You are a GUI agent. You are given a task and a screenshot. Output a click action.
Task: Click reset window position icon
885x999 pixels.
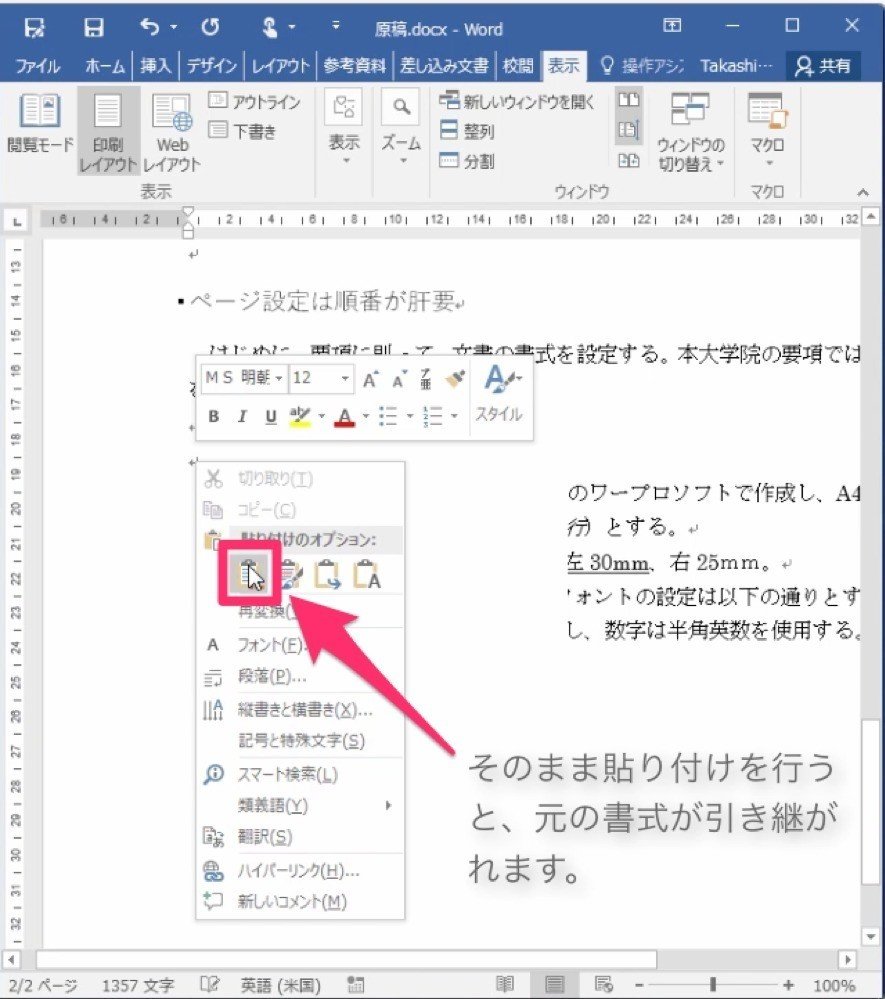[629, 160]
